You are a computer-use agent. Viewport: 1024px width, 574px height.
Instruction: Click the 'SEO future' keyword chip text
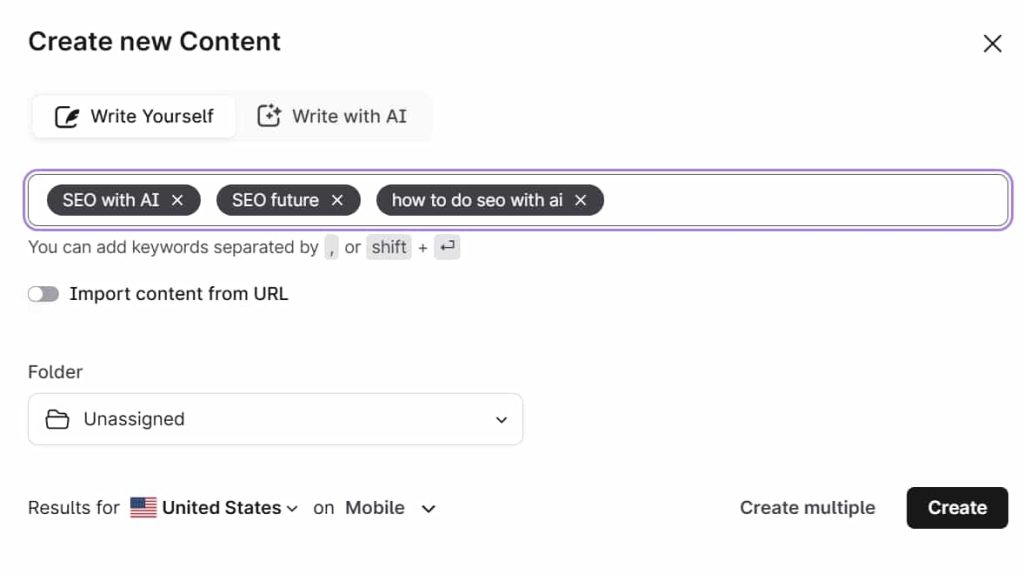[x=275, y=200]
